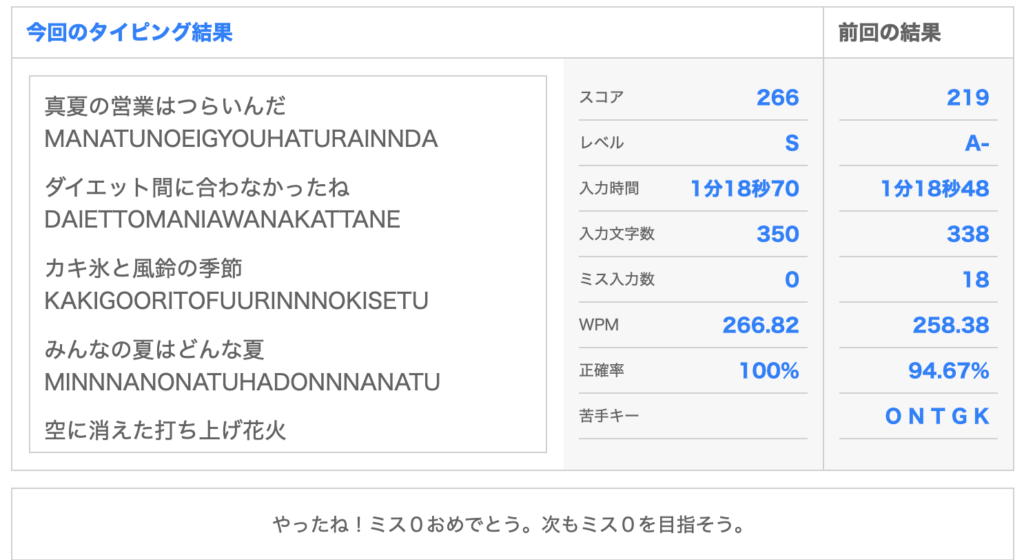Click the romaji text DAIETTOMANIAWANAKATTANE
Screen dimensions: 1024x560
click(x=222, y=219)
